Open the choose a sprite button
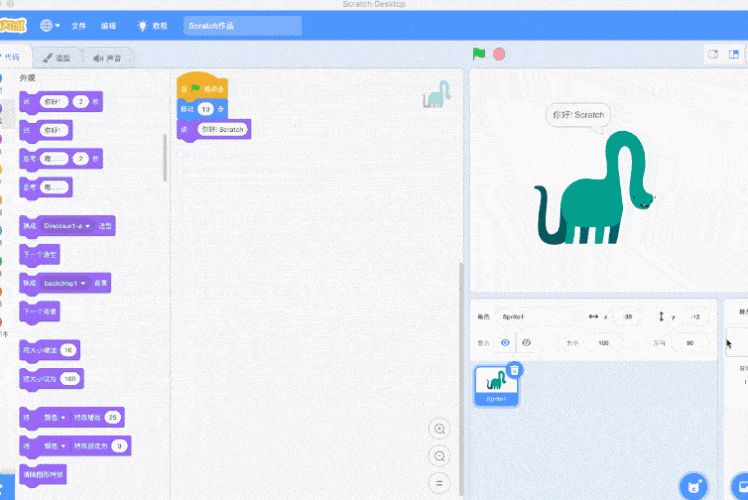This screenshot has height=500, width=748. [692, 487]
